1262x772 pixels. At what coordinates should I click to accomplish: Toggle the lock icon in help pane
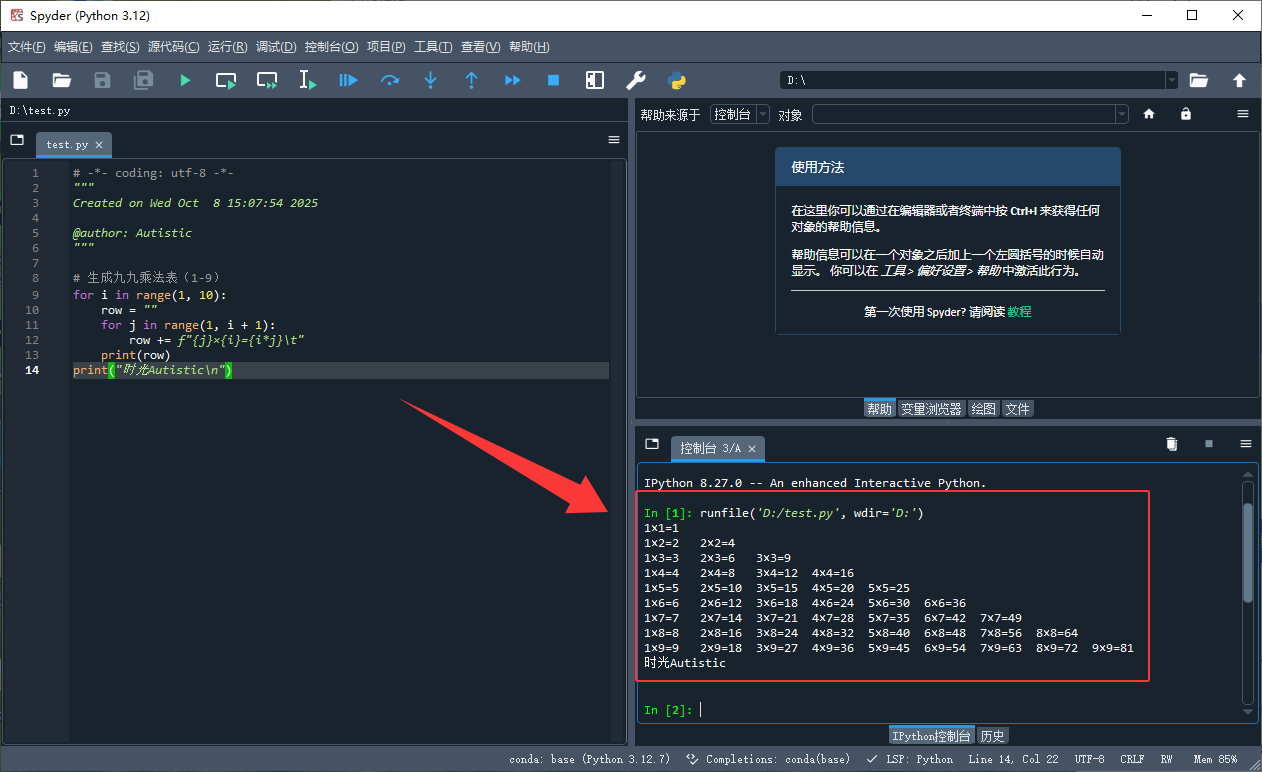click(1185, 113)
